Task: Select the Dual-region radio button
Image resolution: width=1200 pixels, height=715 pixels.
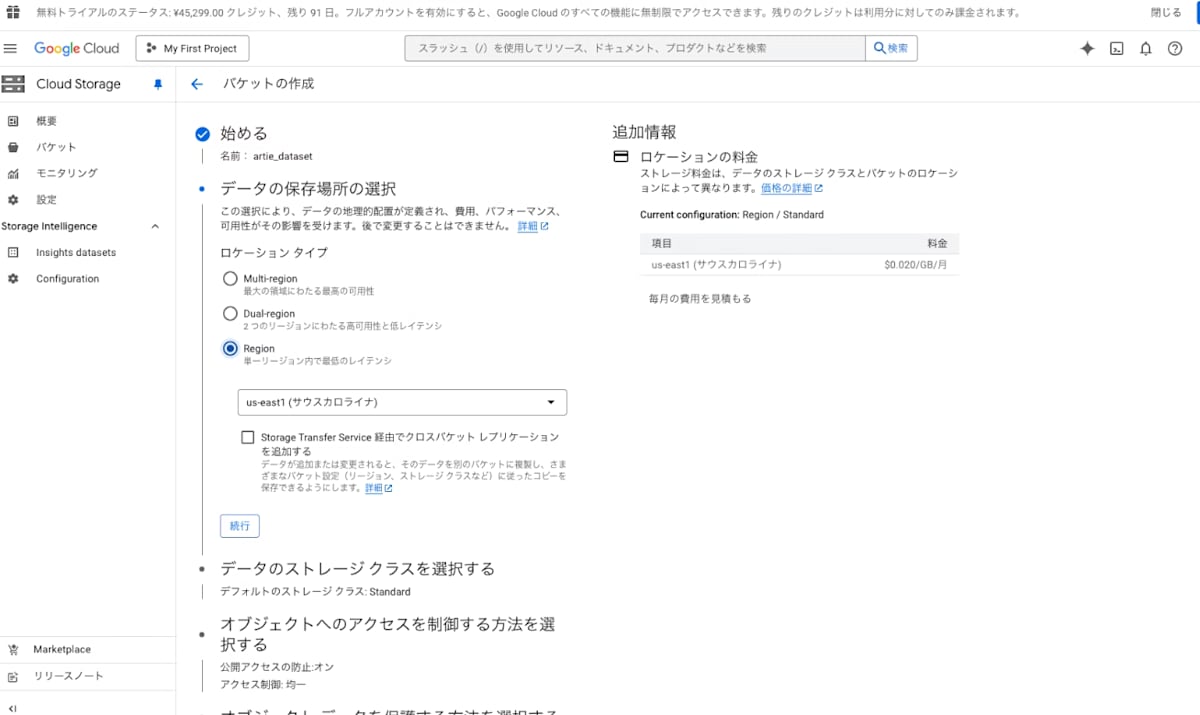Action: pos(231,314)
